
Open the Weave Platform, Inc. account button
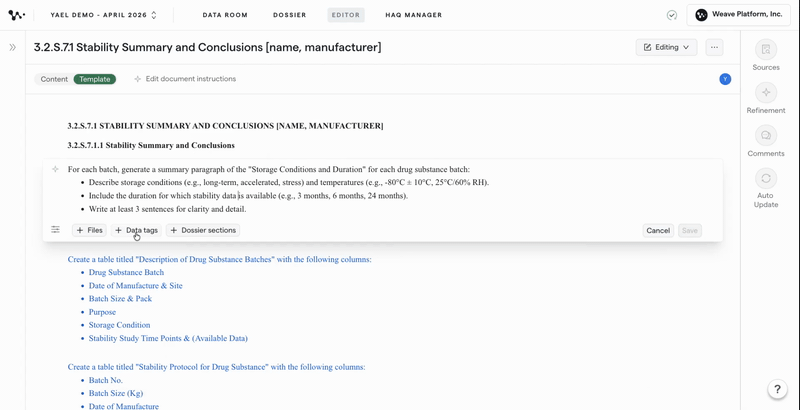(739, 15)
